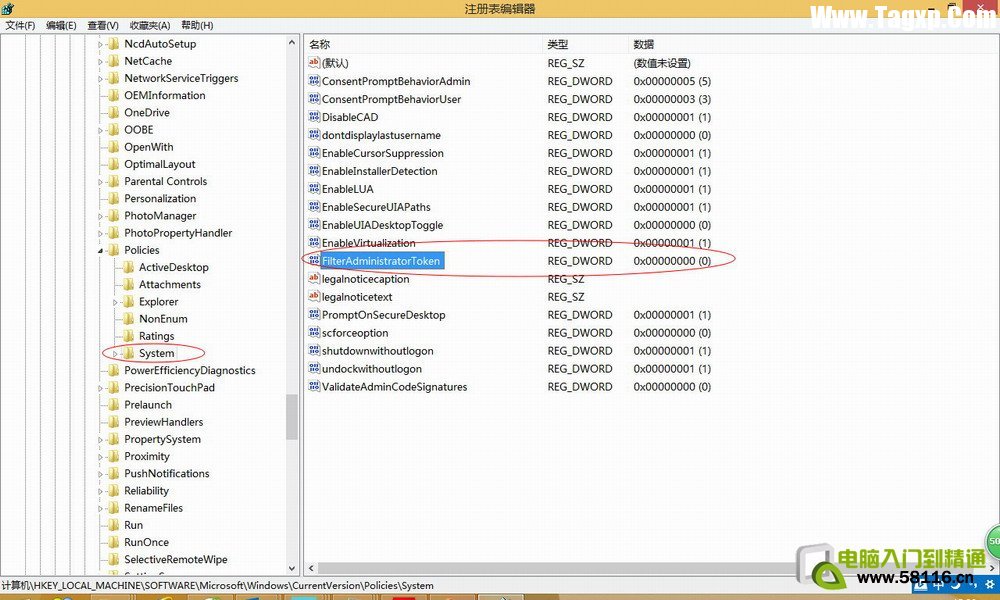Open the 帮助(H) menu
Image resolution: width=1000 pixels, height=600 pixels.
197,26
